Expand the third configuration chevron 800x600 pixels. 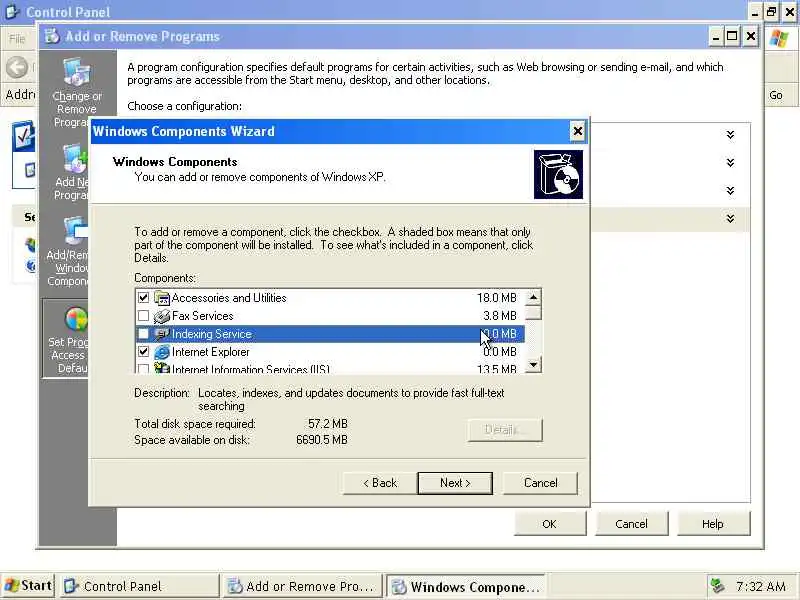point(730,191)
